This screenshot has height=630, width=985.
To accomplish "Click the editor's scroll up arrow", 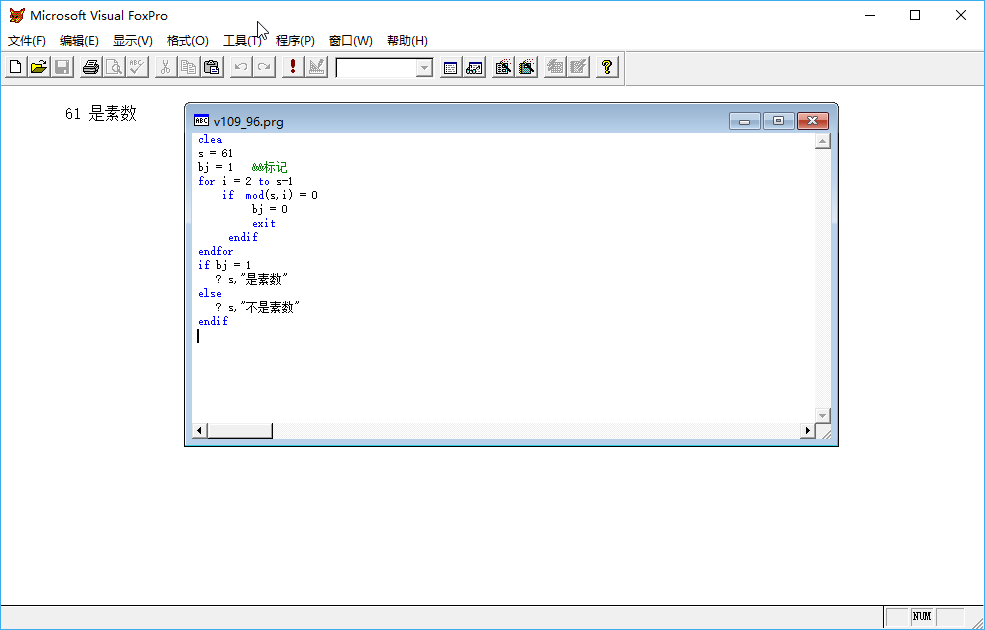I will (822, 141).
